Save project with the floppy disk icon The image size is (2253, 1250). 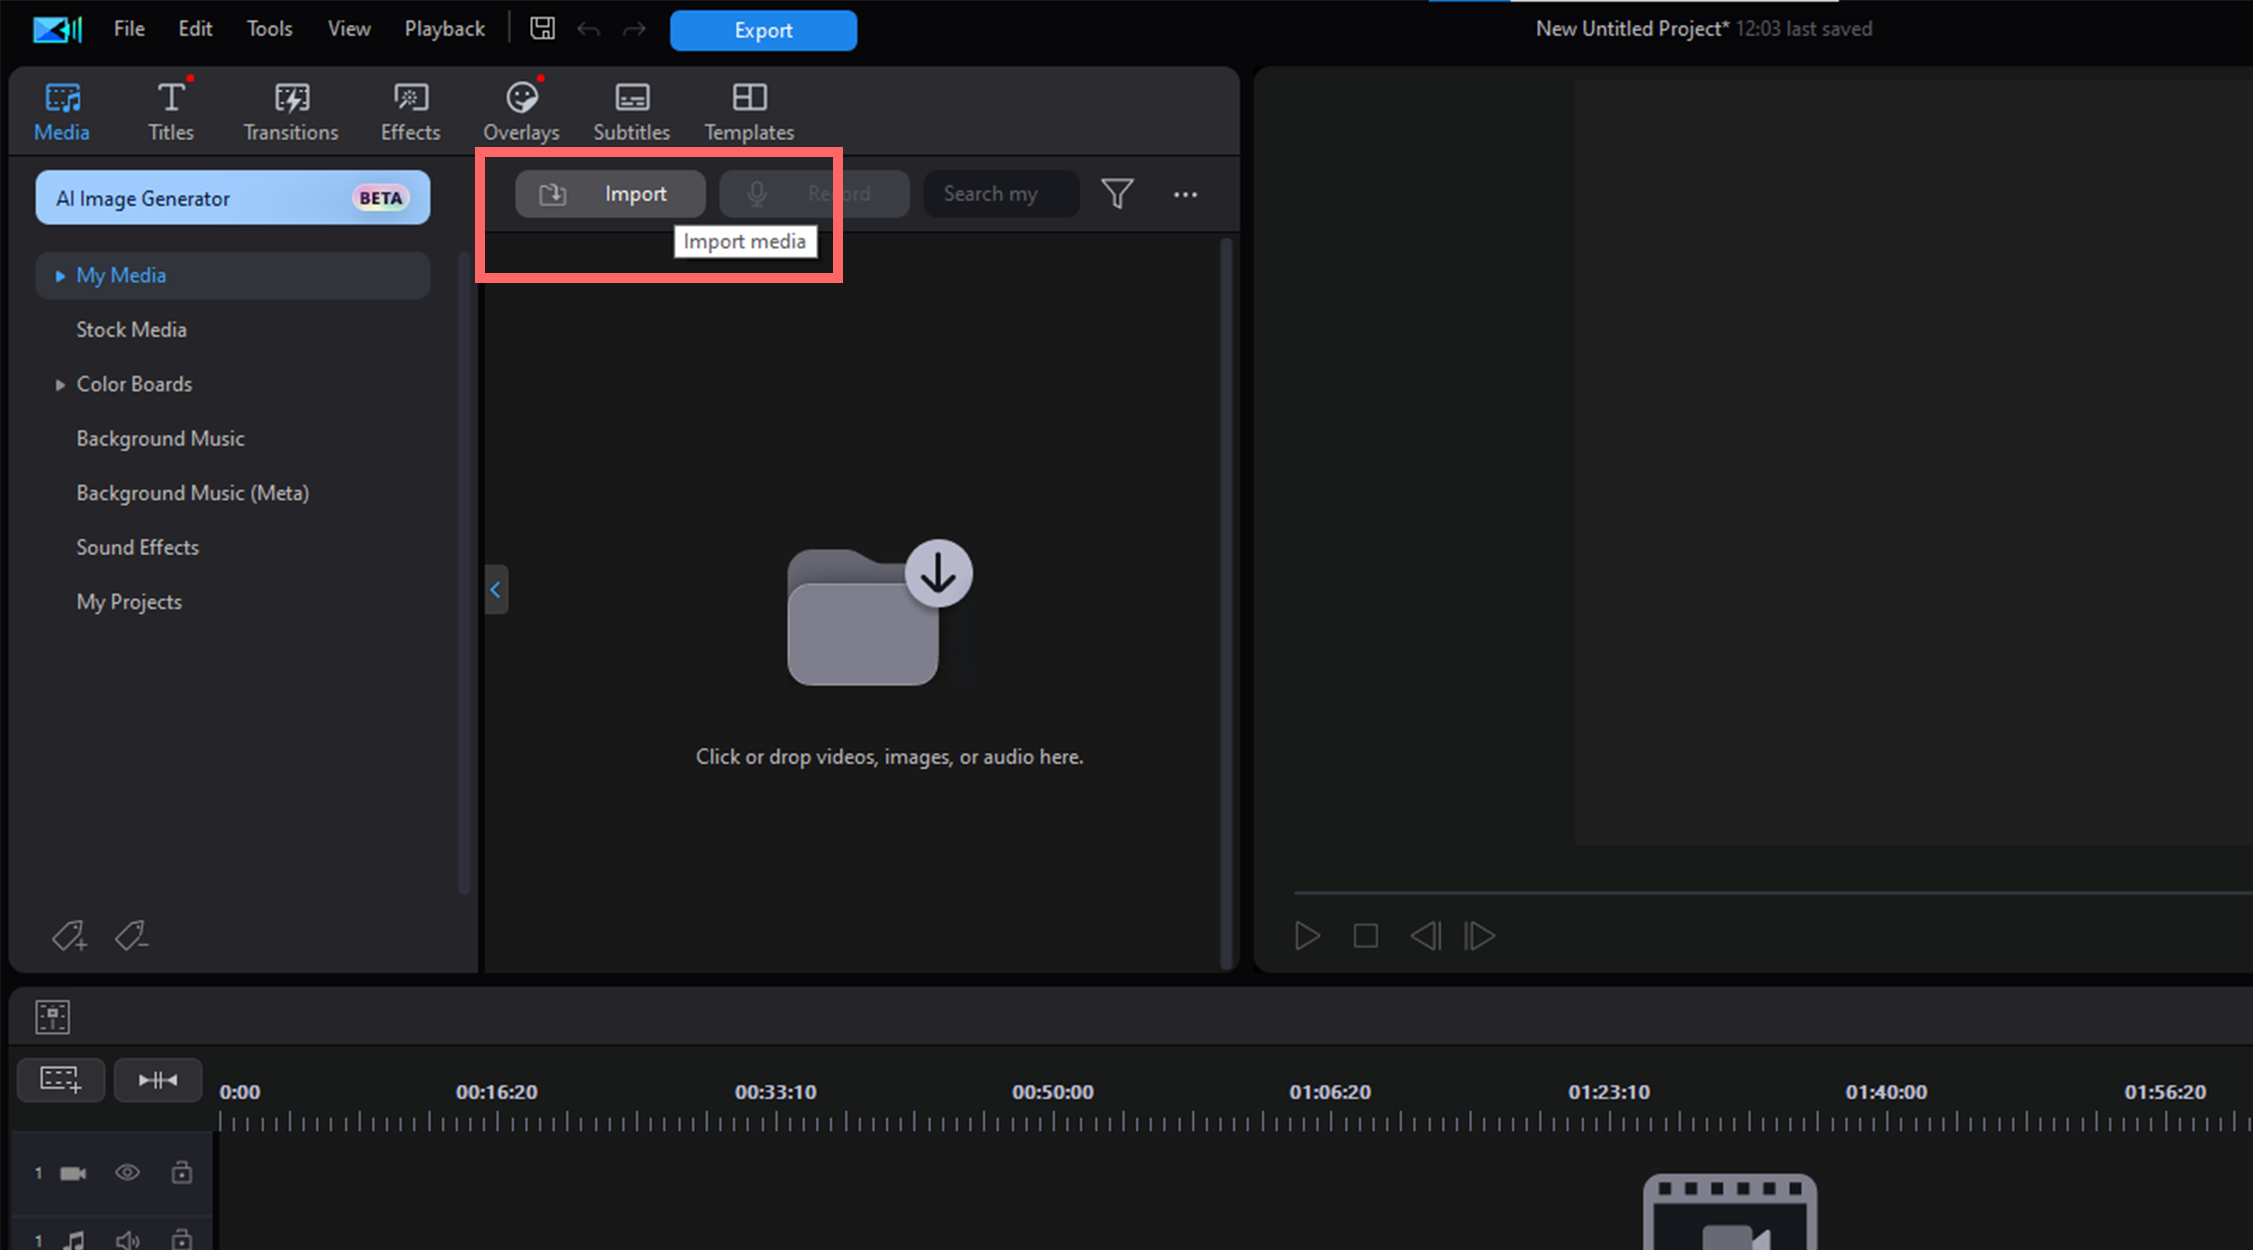coord(542,28)
